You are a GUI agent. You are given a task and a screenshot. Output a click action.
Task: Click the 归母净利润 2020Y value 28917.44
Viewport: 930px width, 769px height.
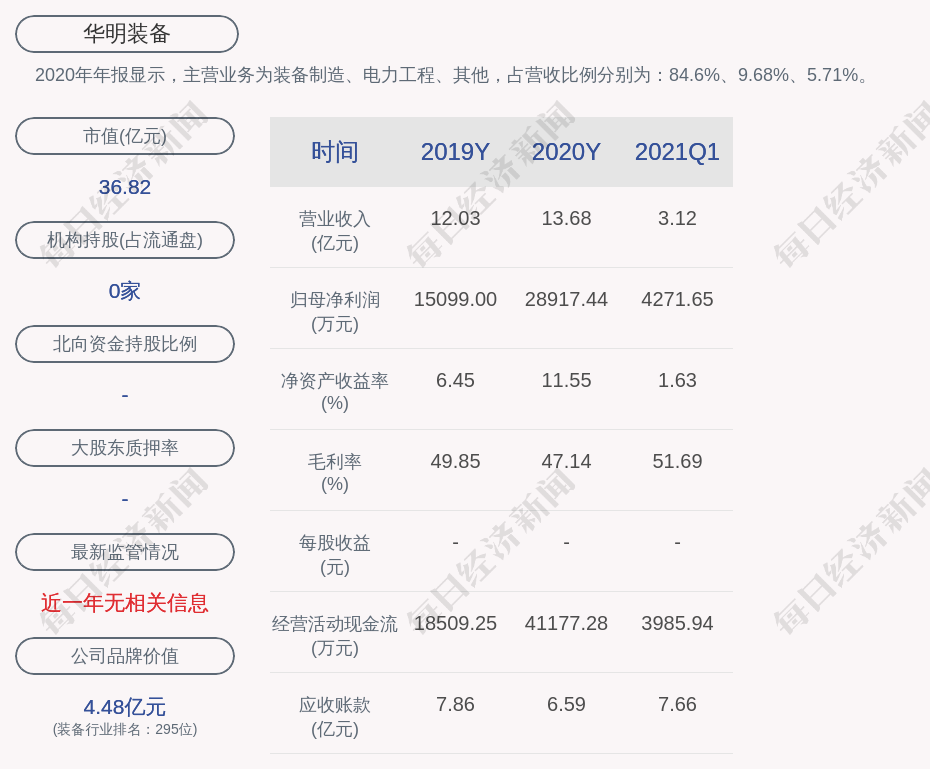coord(566,299)
